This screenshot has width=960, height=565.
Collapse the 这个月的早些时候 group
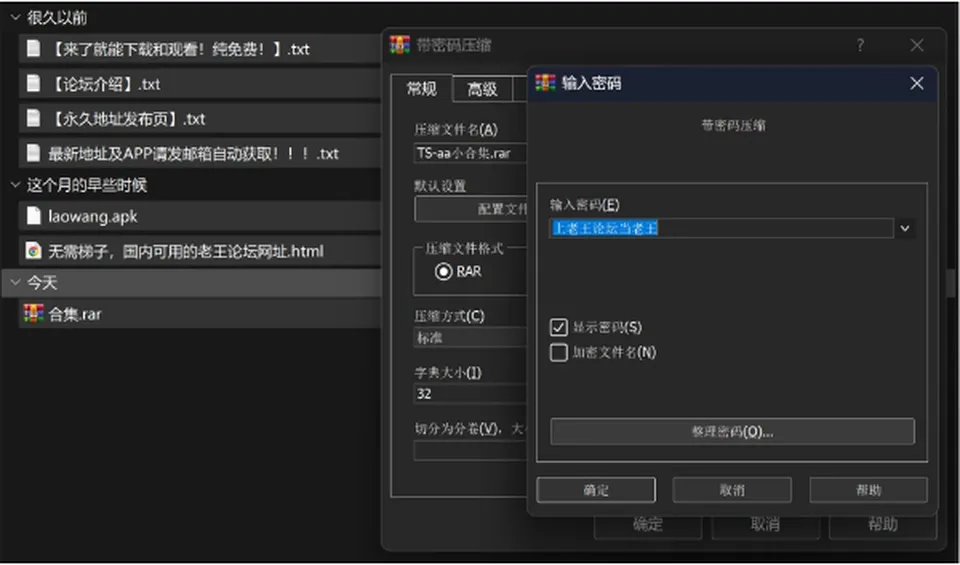pos(15,185)
